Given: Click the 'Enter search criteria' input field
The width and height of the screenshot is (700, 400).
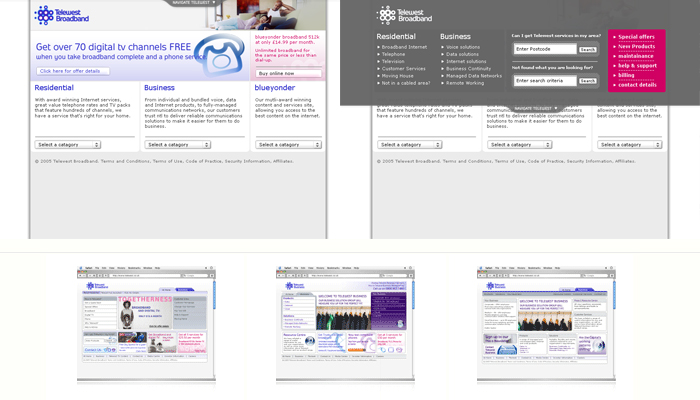Looking at the screenshot, I should point(545,81).
